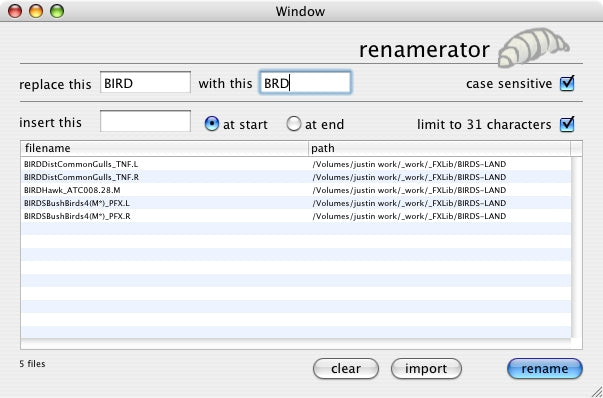The image size is (603, 398).
Task: Click the blue rename button
Action: coord(545,368)
